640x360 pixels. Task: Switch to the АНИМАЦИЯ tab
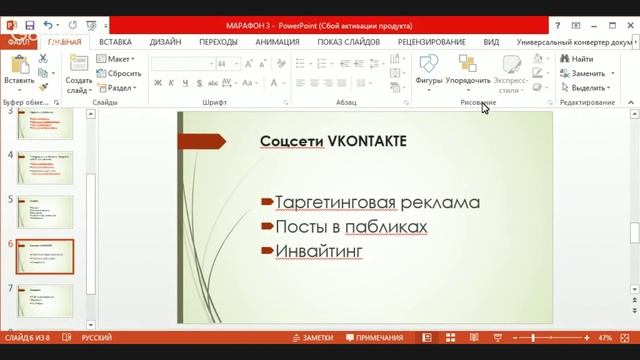(x=278, y=42)
